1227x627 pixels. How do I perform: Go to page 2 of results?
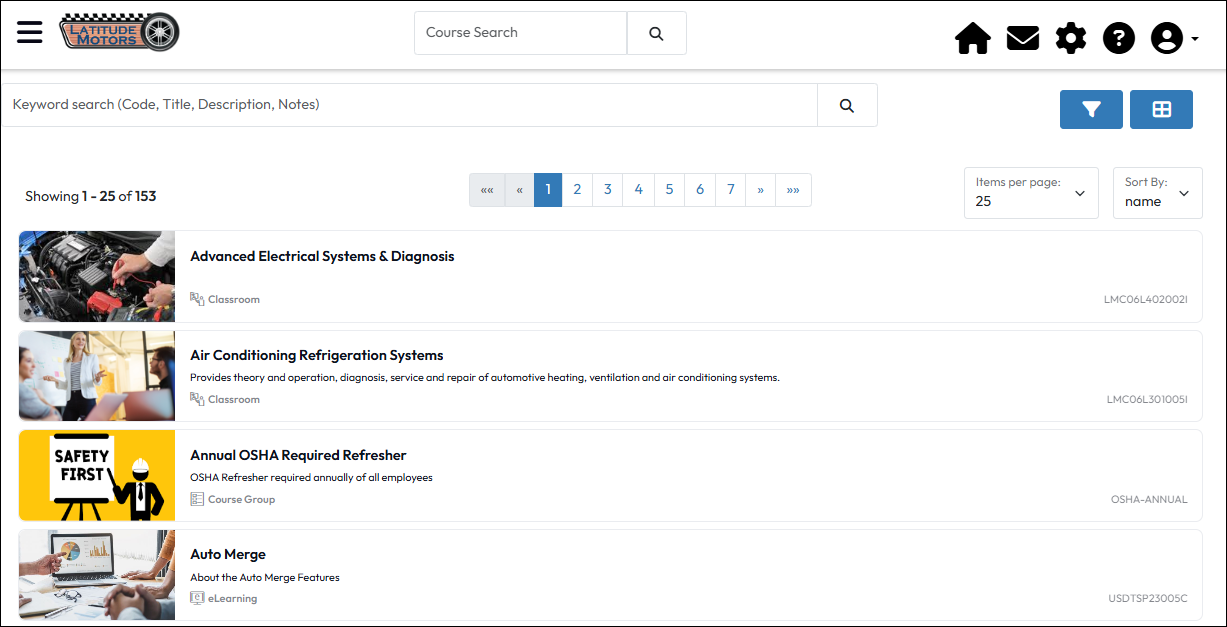pos(577,190)
